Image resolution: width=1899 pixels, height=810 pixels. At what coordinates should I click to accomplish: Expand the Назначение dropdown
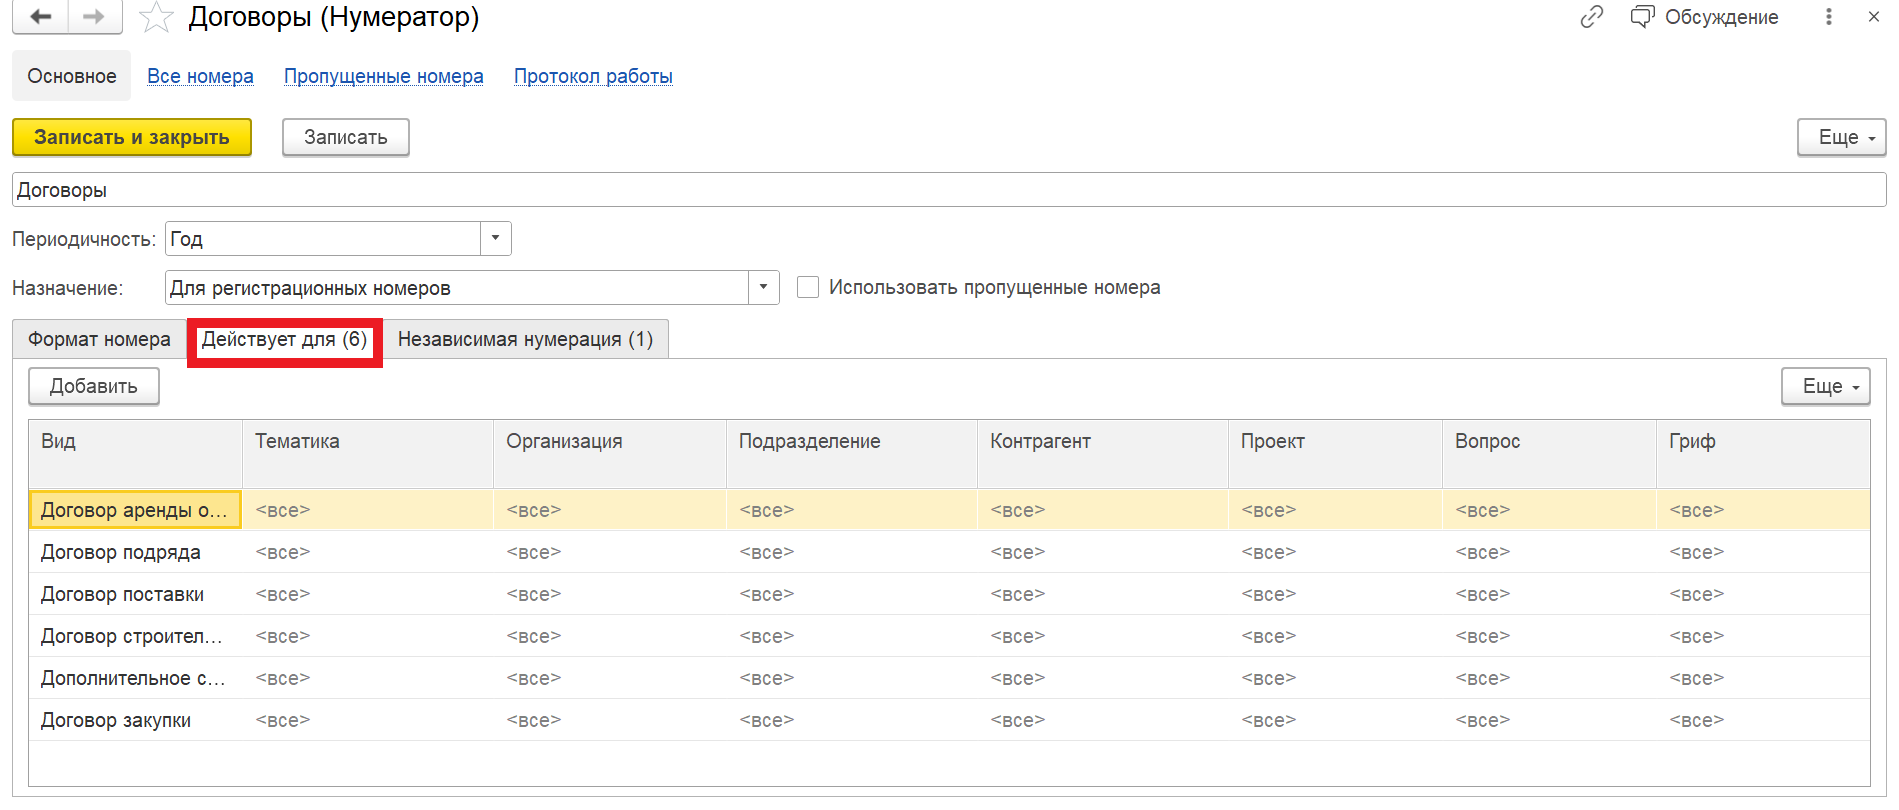(763, 288)
